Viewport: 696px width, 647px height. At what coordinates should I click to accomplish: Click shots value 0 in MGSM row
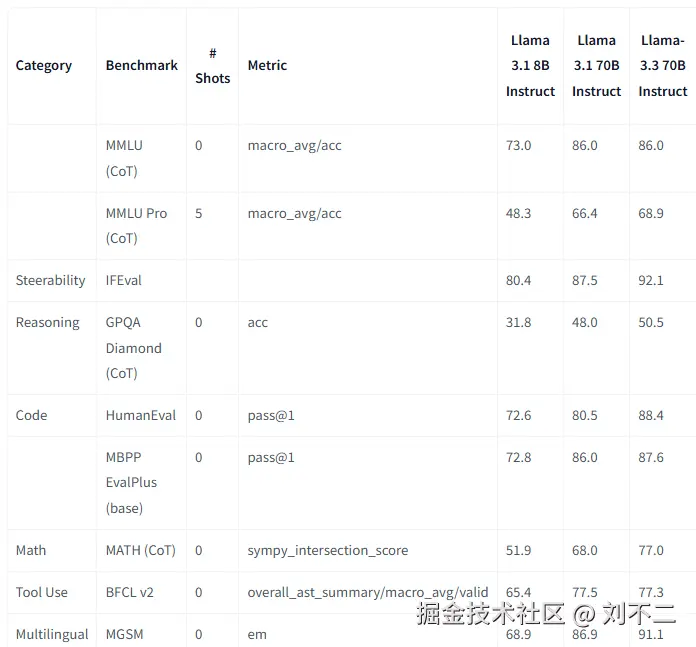pyautogui.click(x=198, y=635)
